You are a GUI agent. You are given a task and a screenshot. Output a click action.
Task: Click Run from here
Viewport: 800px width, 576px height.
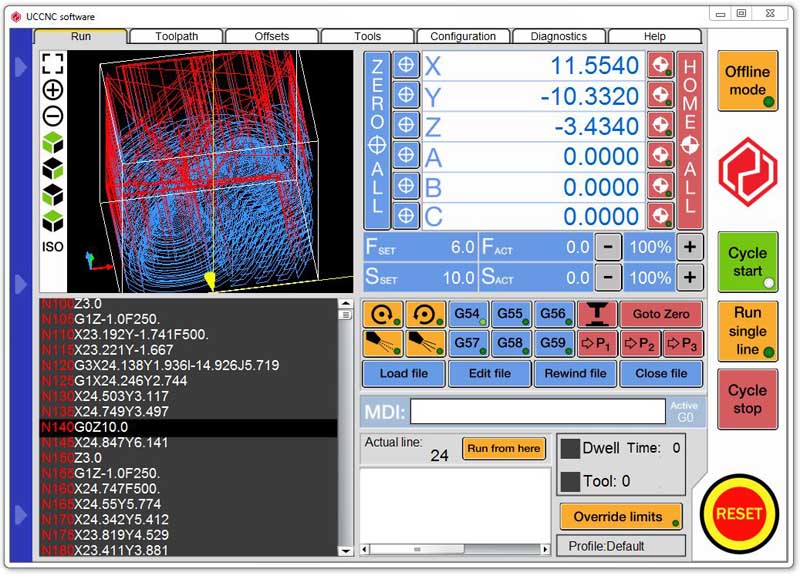tap(504, 448)
